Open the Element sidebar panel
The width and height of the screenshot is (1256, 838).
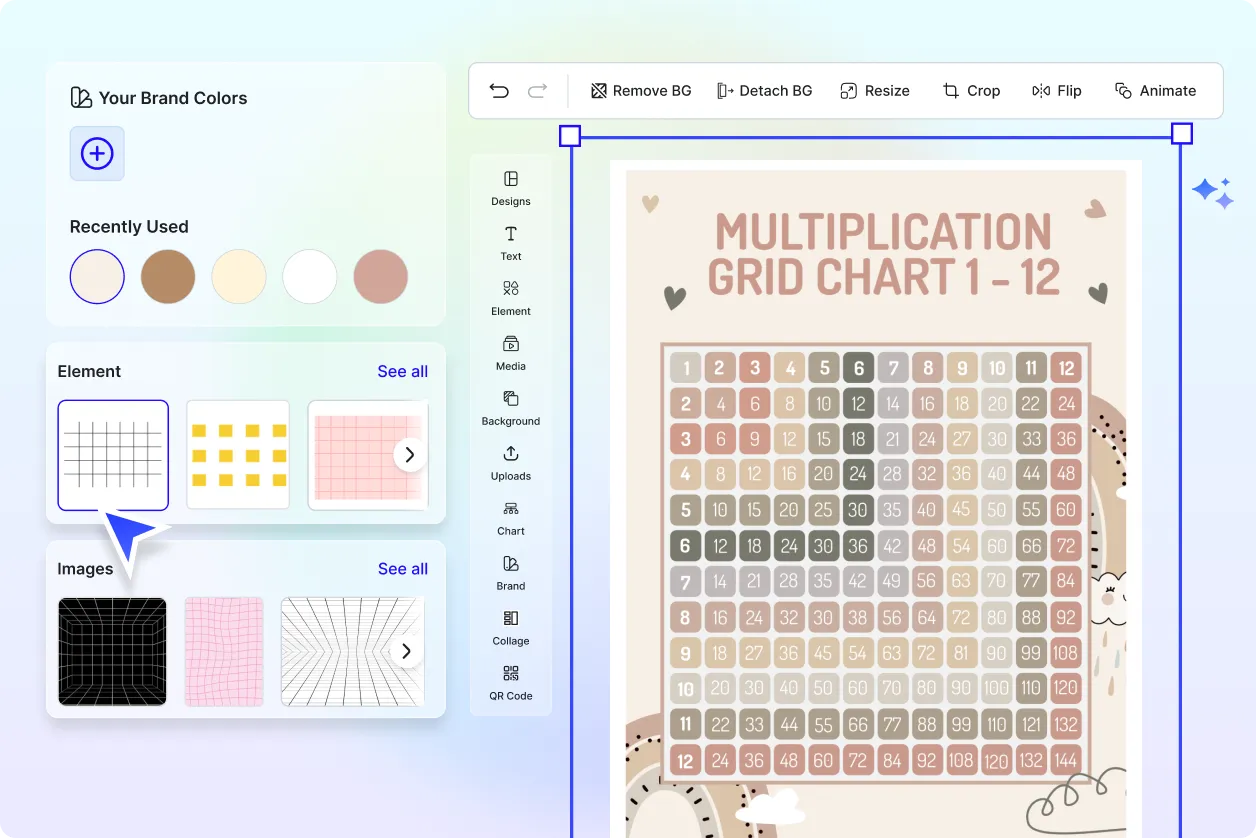click(x=511, y=298)
